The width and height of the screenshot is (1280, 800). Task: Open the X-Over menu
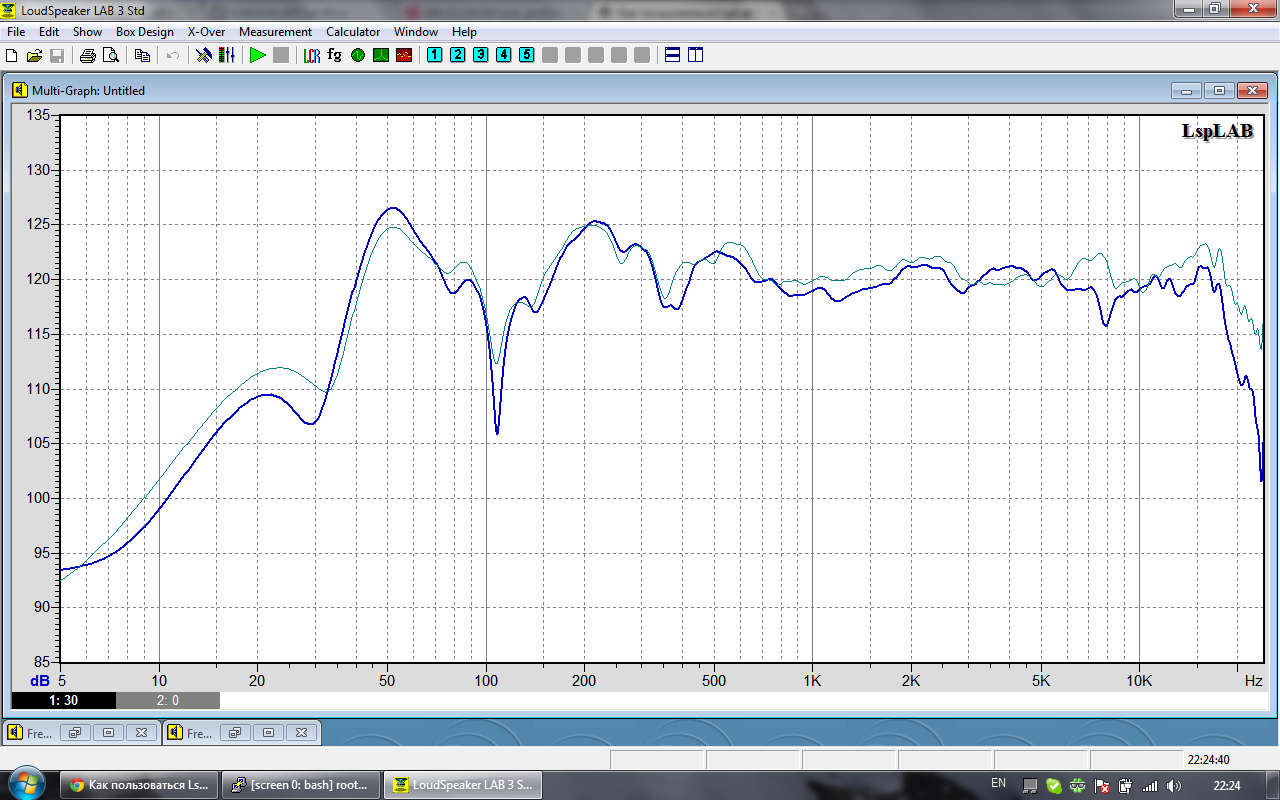pyautogui.click(x=206, y=32)
